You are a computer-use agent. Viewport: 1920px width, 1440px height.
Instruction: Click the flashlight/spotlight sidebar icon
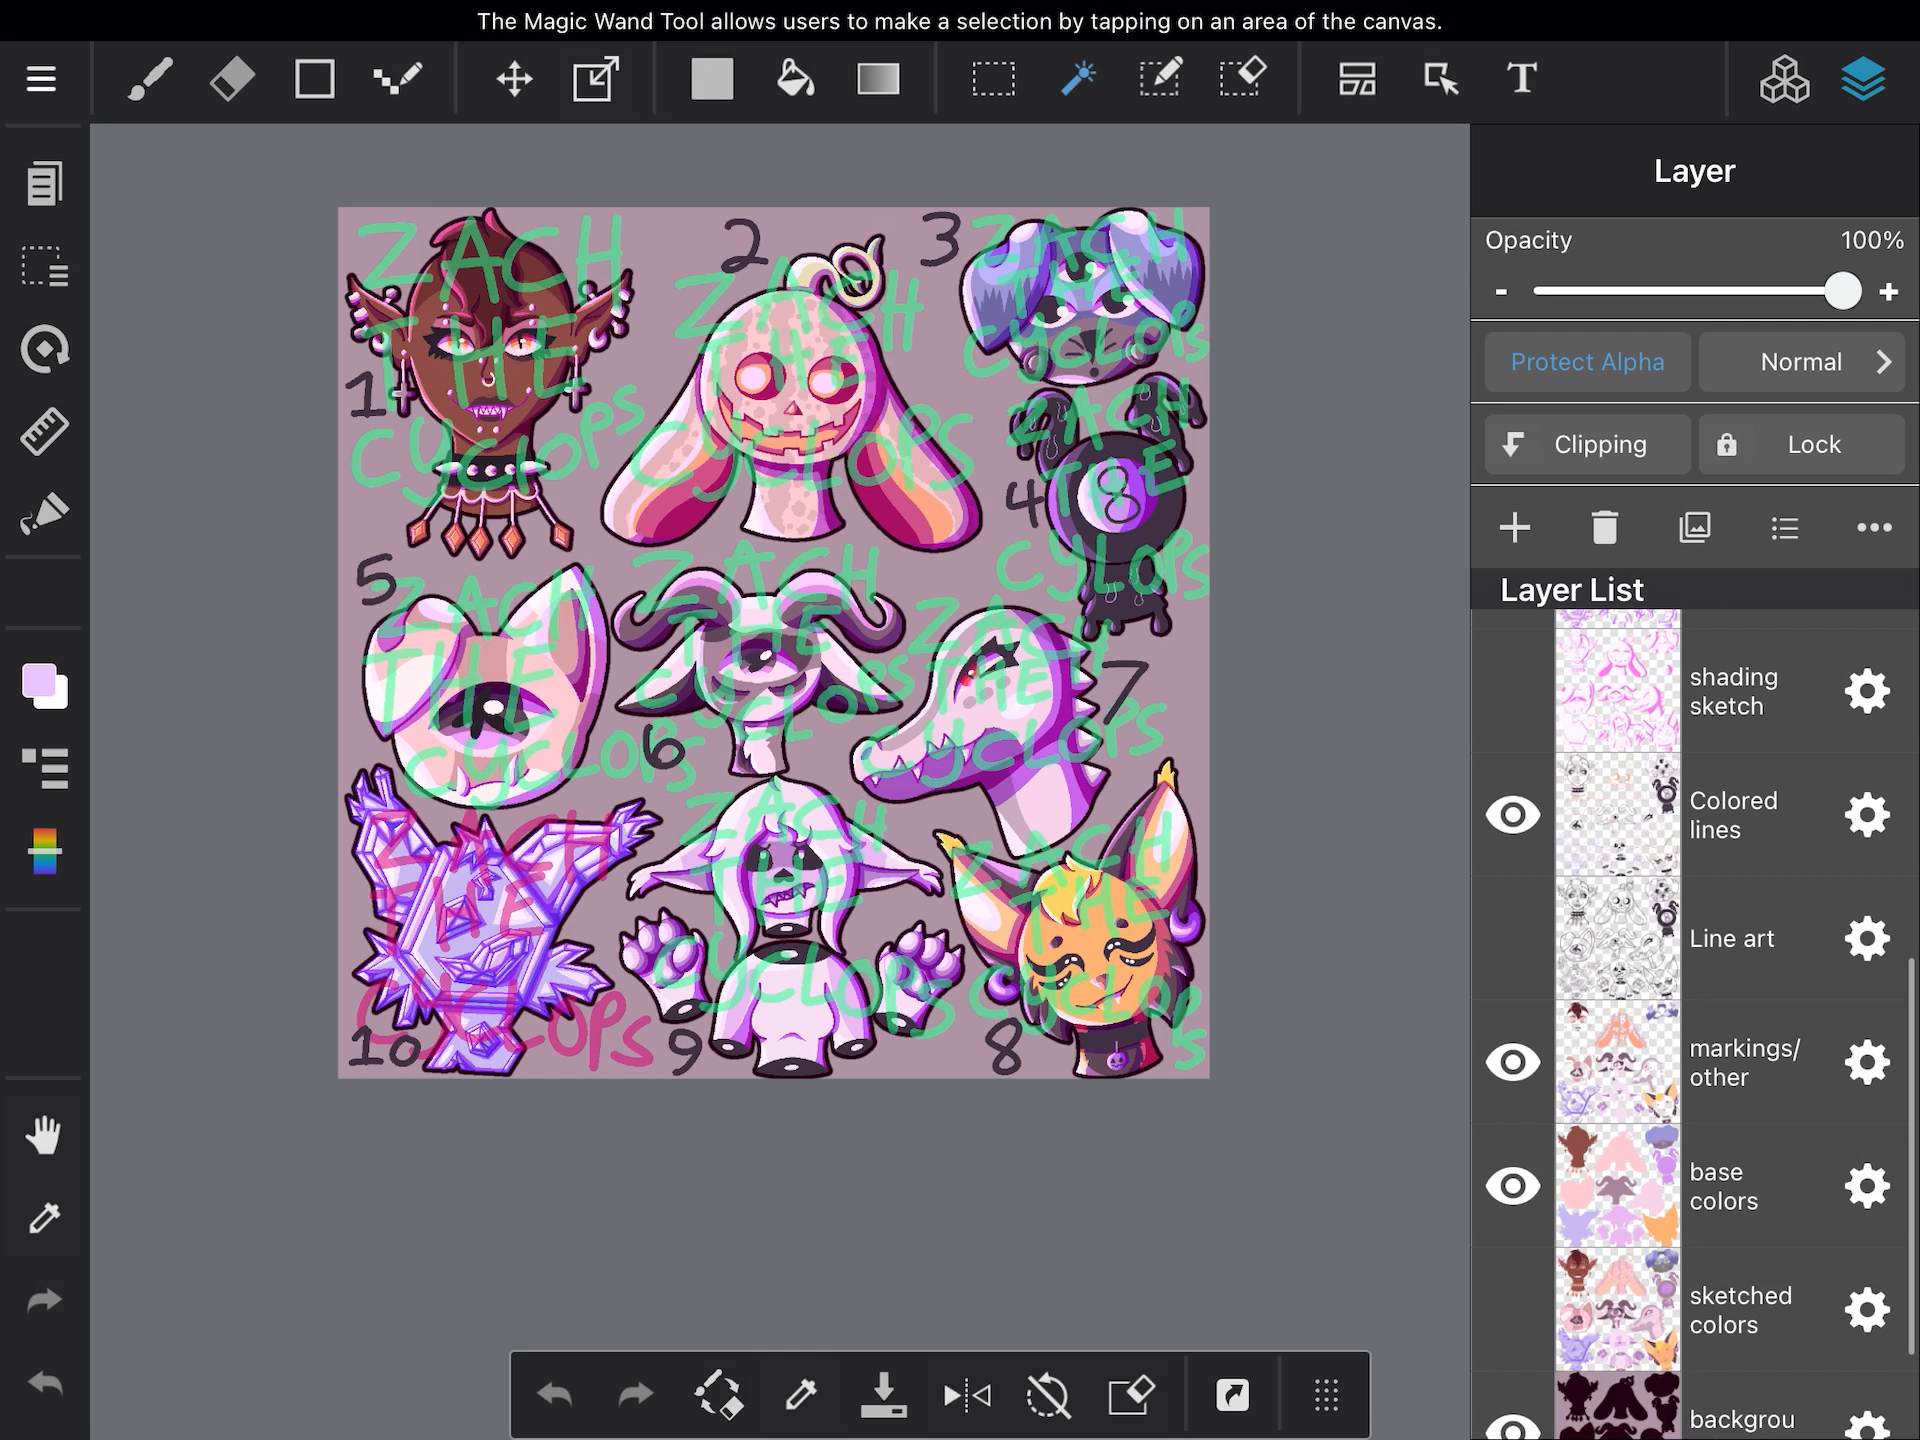pos(44,514)
